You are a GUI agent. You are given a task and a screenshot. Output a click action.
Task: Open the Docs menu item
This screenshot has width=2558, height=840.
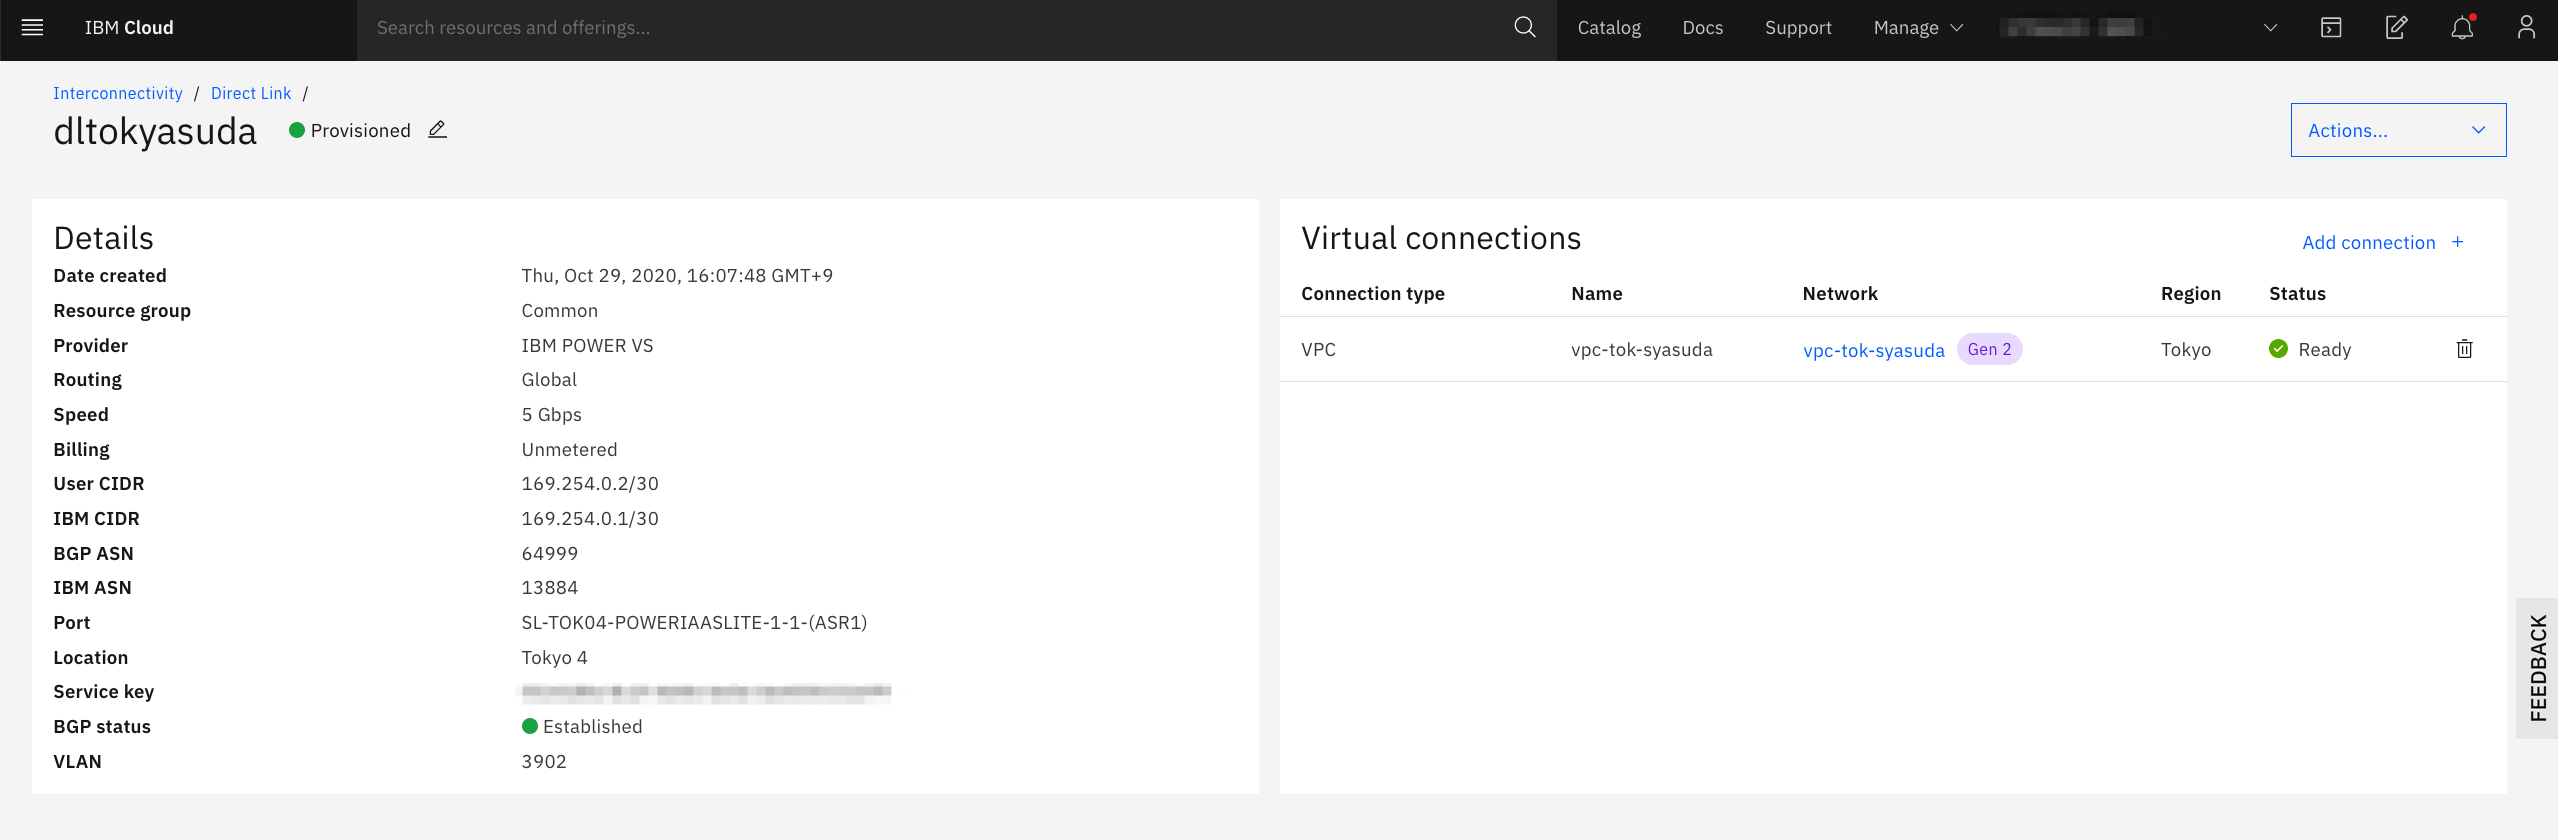click(1702, 28)
